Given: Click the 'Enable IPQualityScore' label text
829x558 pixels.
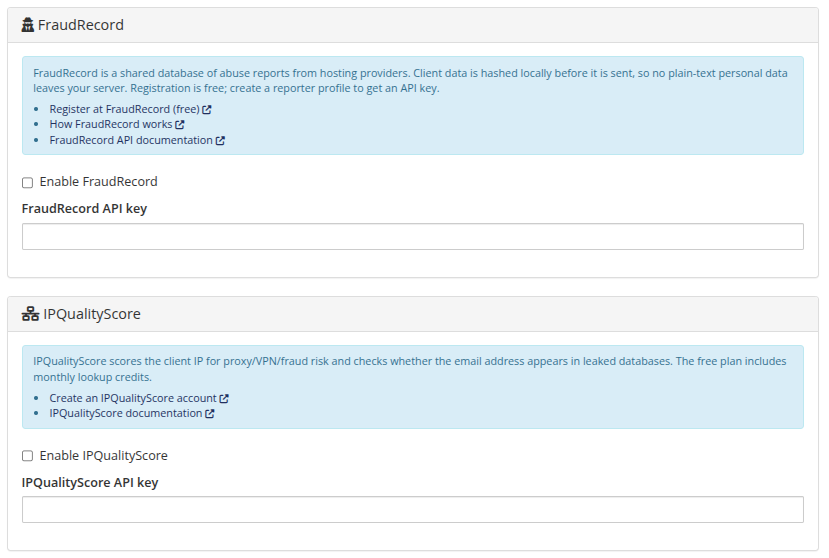Looking at the screenshot, I should [104, 455].
